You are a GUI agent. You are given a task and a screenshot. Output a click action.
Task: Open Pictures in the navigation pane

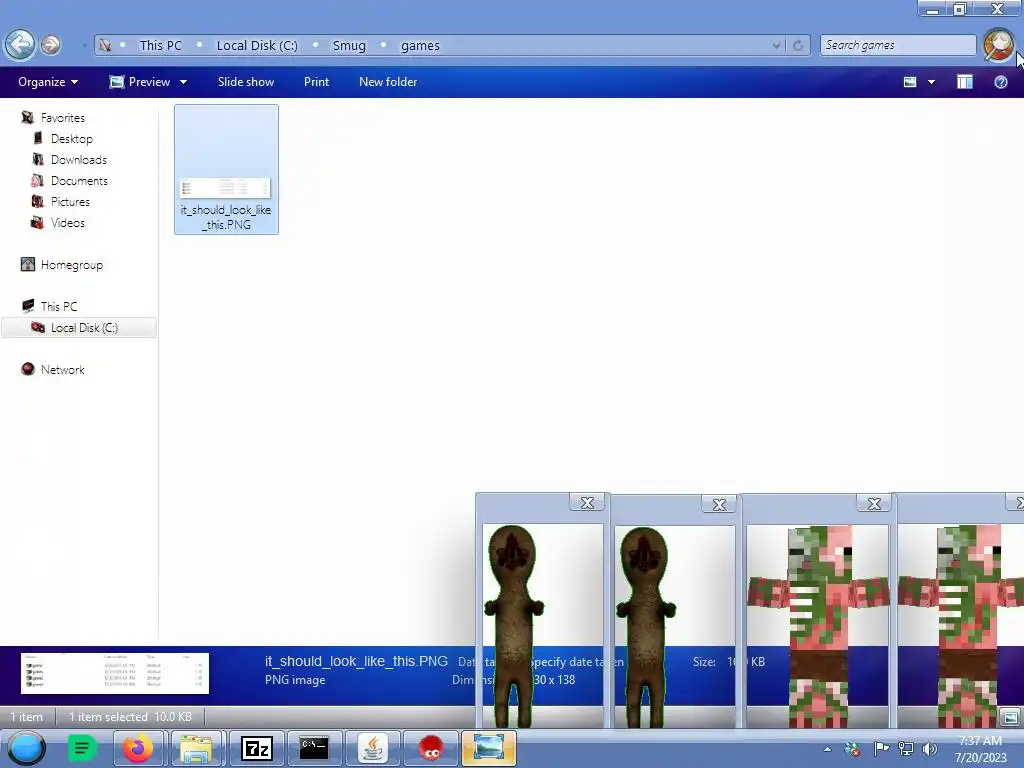click(70, 201)
